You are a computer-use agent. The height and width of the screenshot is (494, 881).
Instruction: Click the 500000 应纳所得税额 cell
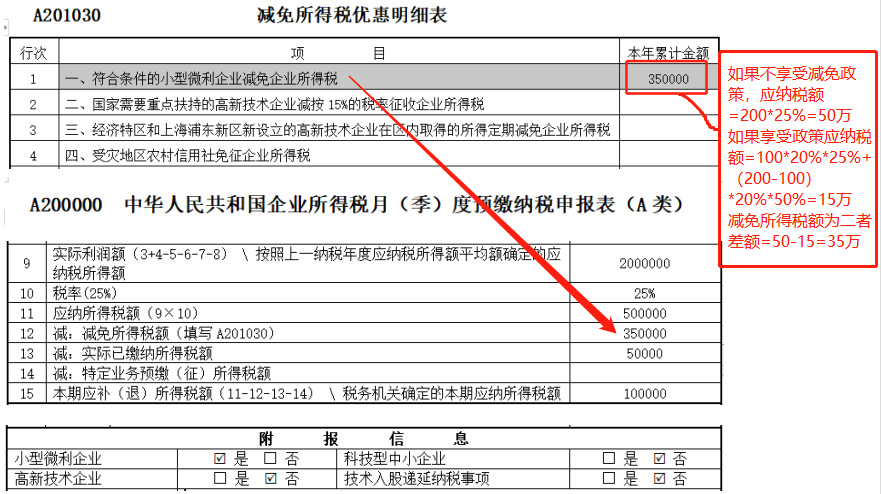(x=644, y=313)
